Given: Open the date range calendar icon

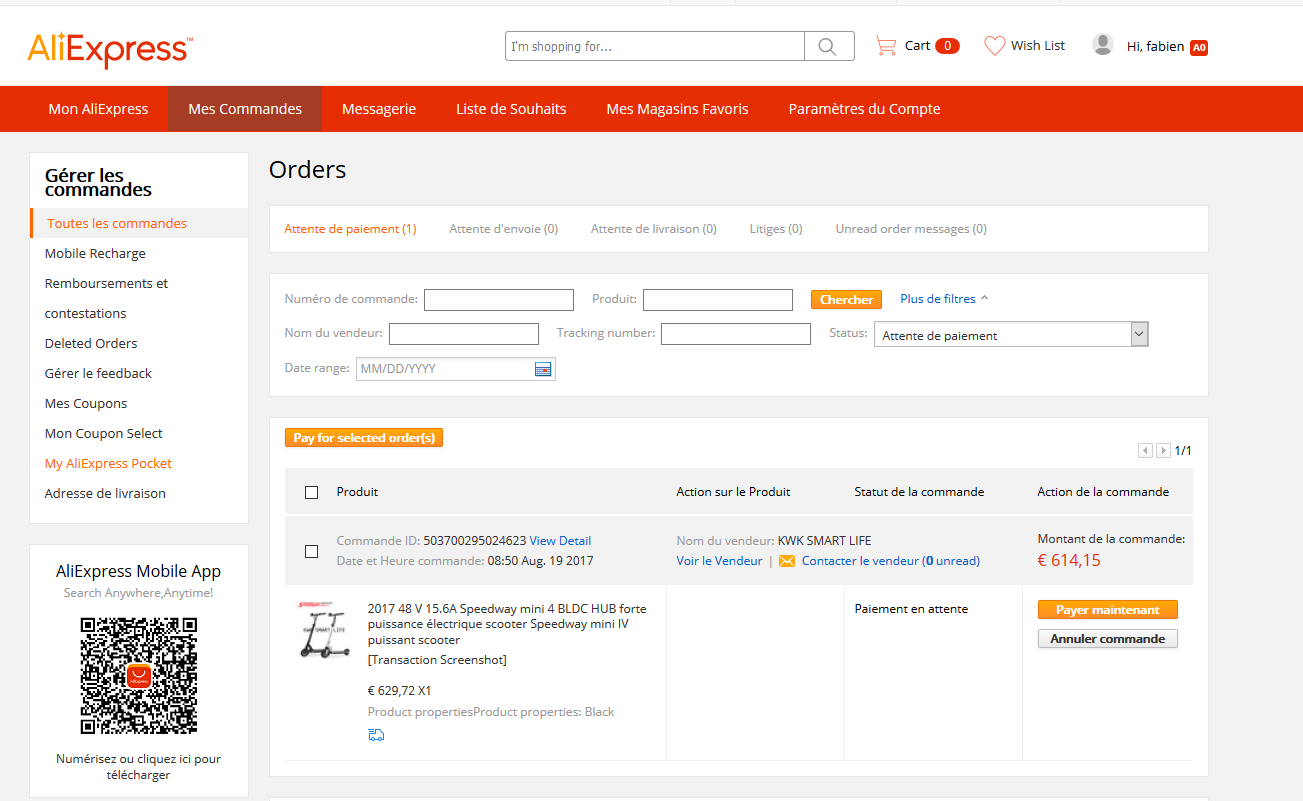Looking at the screenshot, I should [x=543, y=369].
